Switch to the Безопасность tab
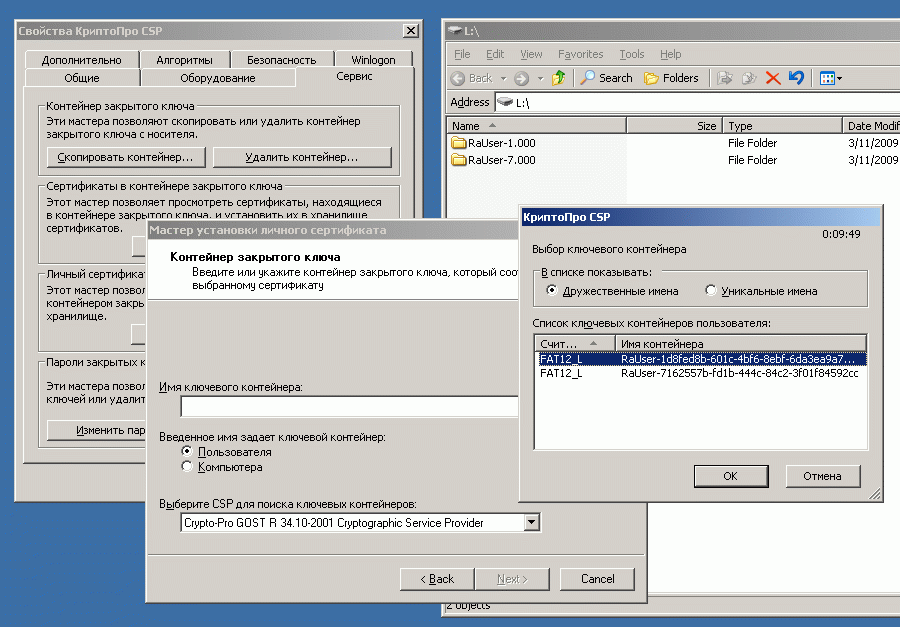 pos(281,60)
